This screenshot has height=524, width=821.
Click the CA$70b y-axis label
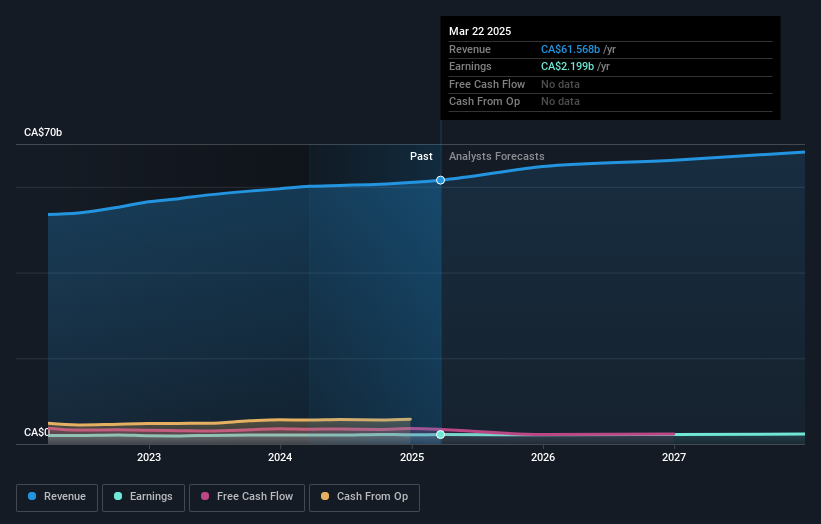(43, 132)
